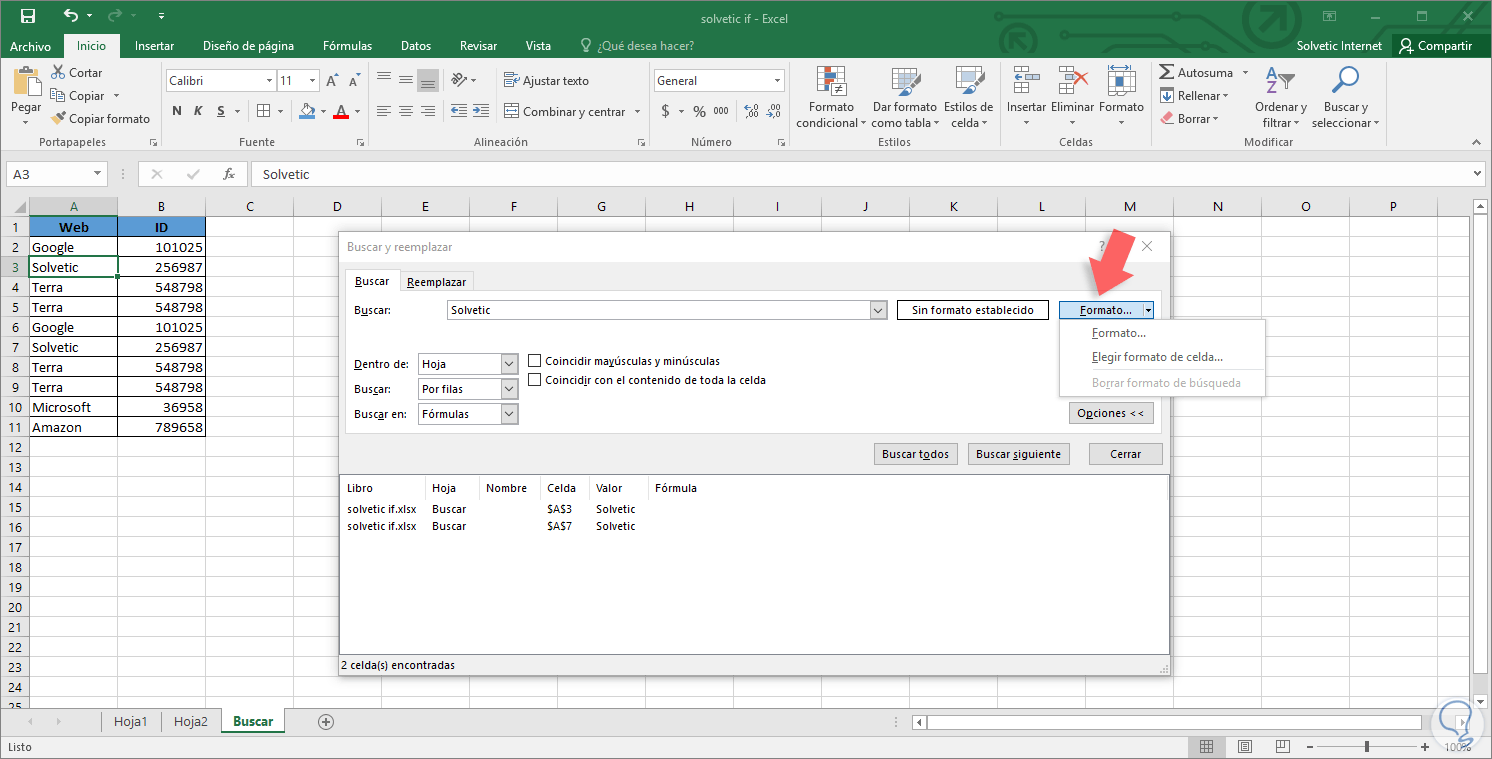Enable Coincidir mayúsculas y minúsculas
This screenshot has height=759, width=1492.
(x=535, y=361)
